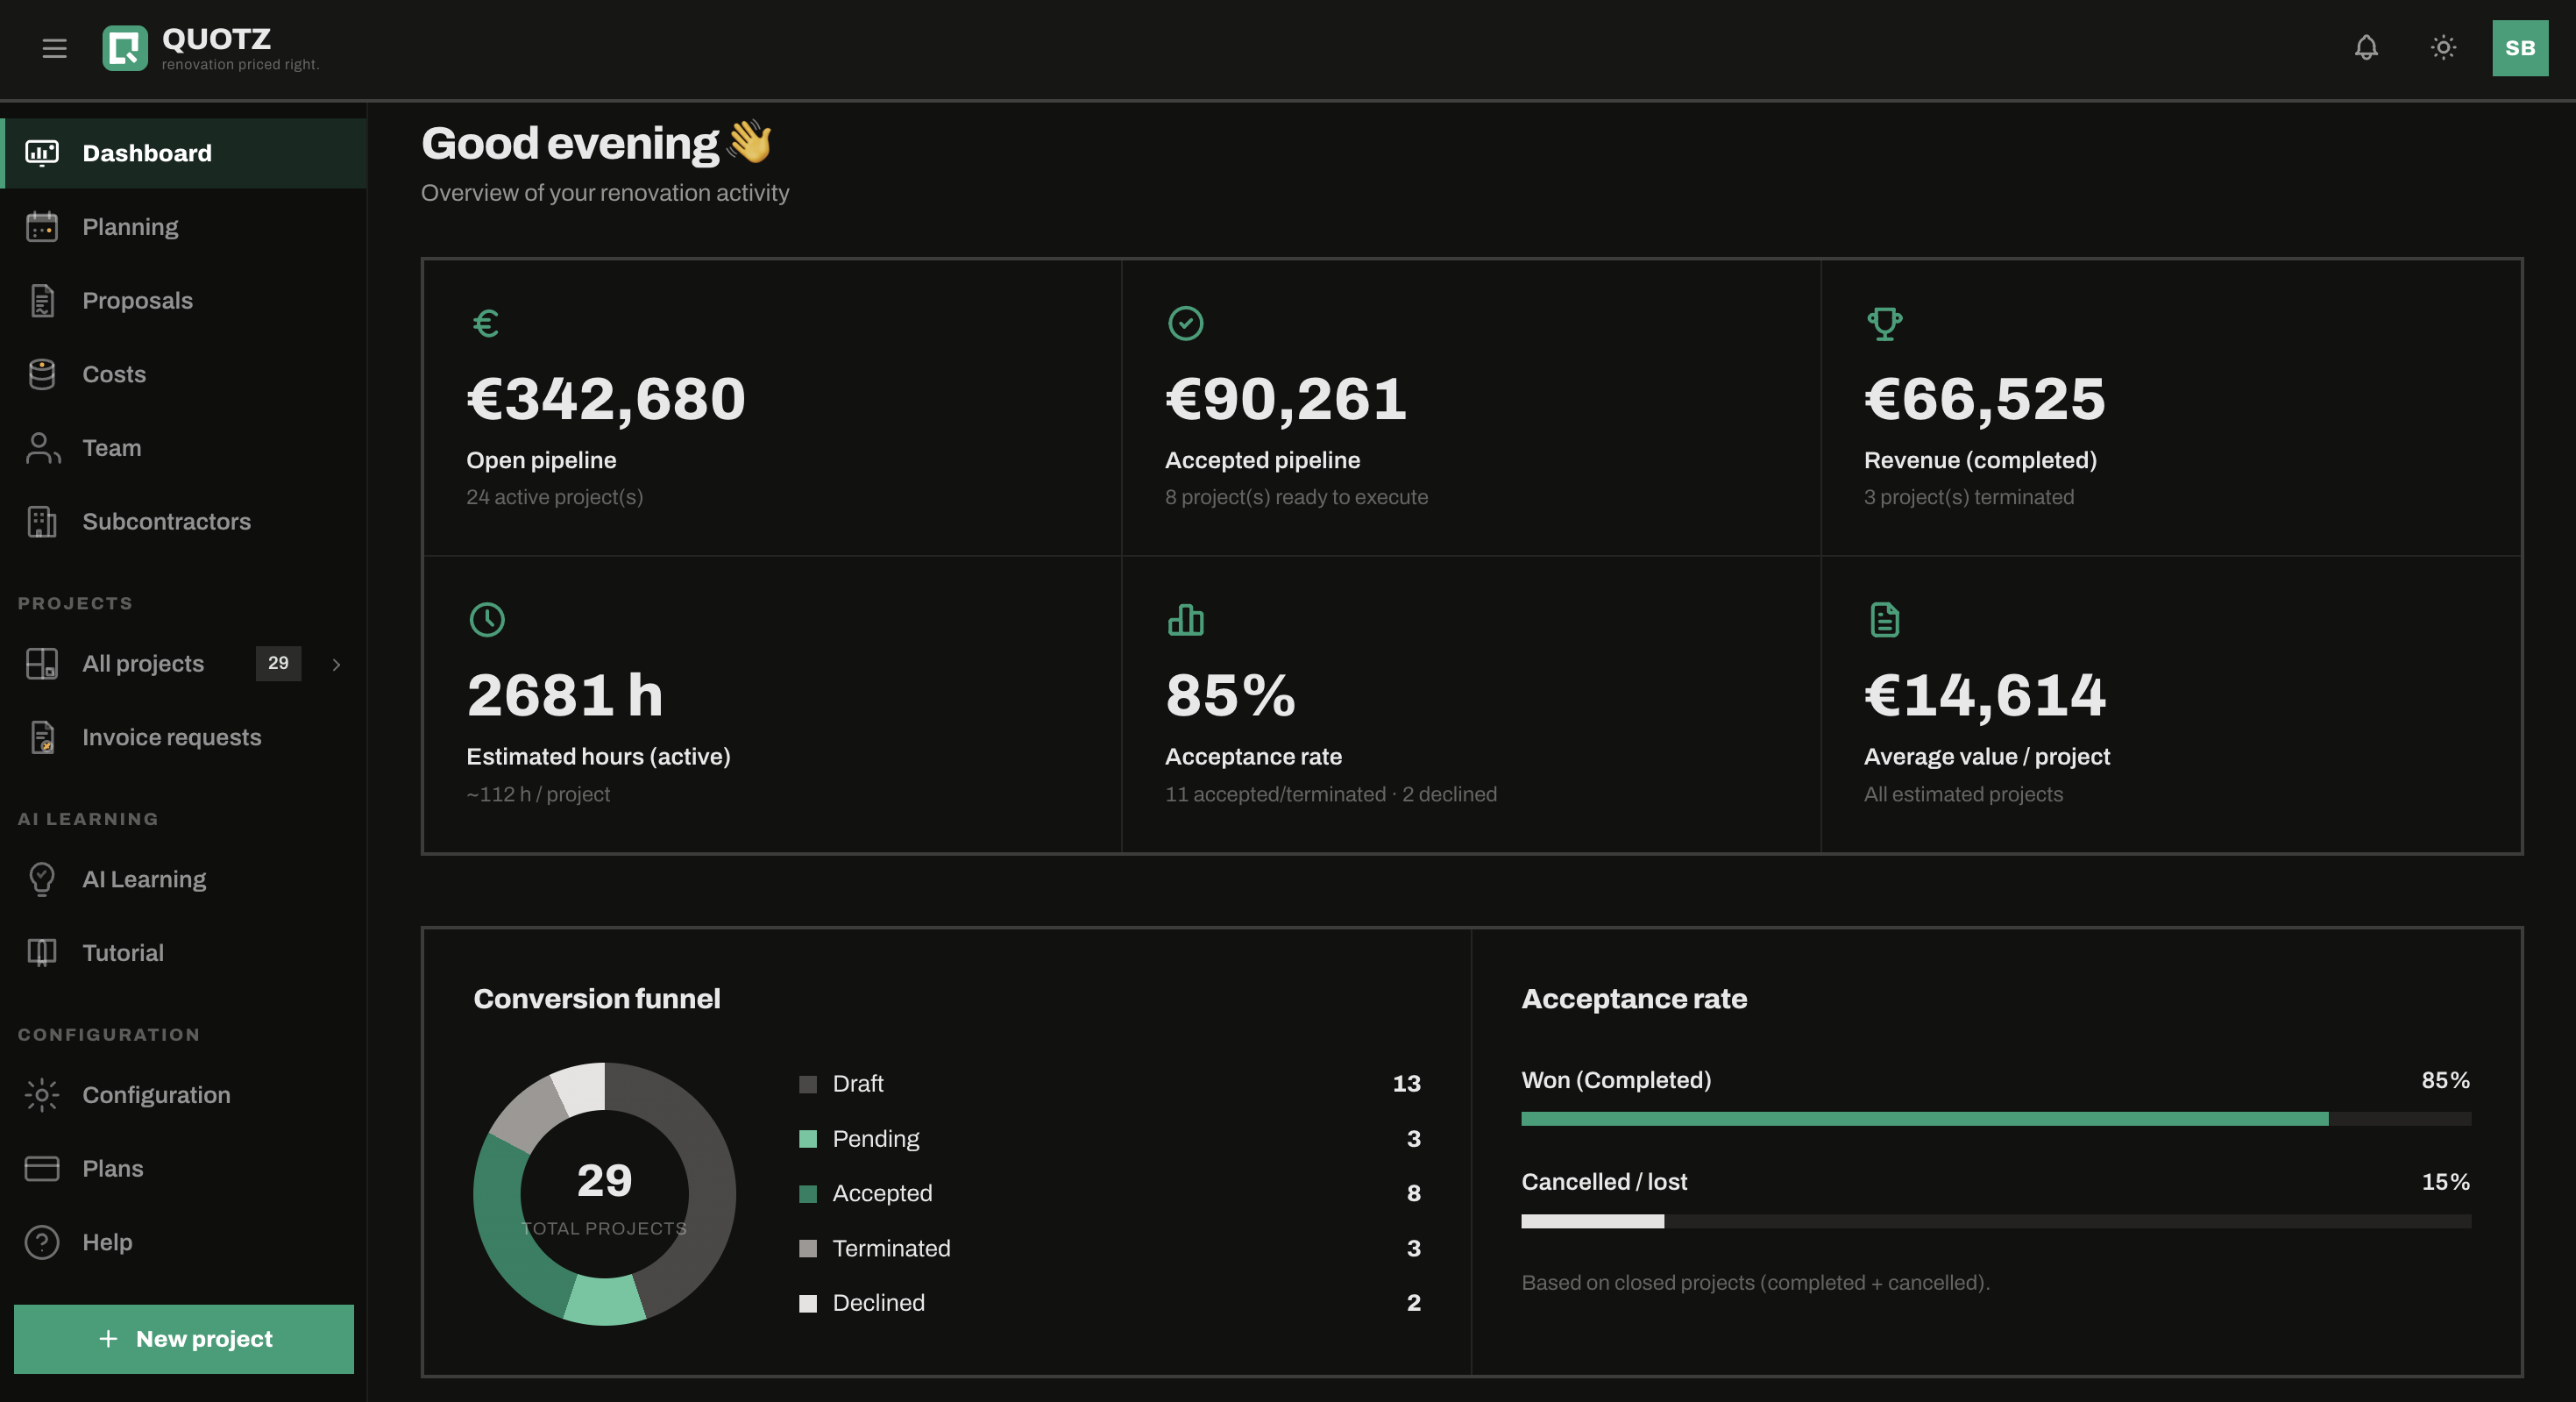Click the Subcontractors building icon
This screenshot has width=2576, height=1402.
[x=42, y=521]
